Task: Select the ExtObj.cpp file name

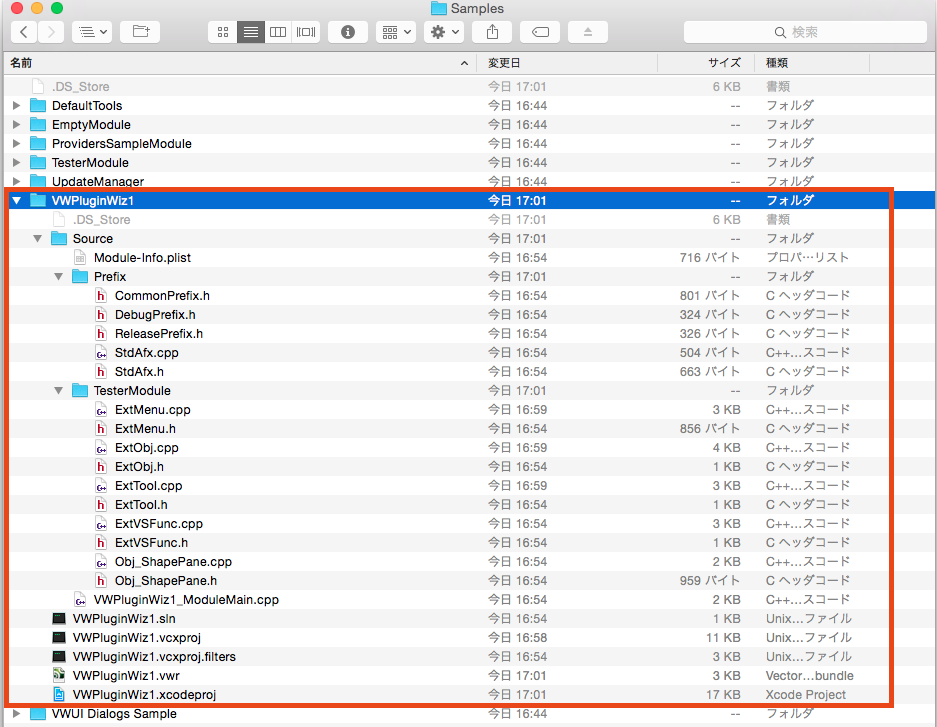Action: click(x=147, y=448)
